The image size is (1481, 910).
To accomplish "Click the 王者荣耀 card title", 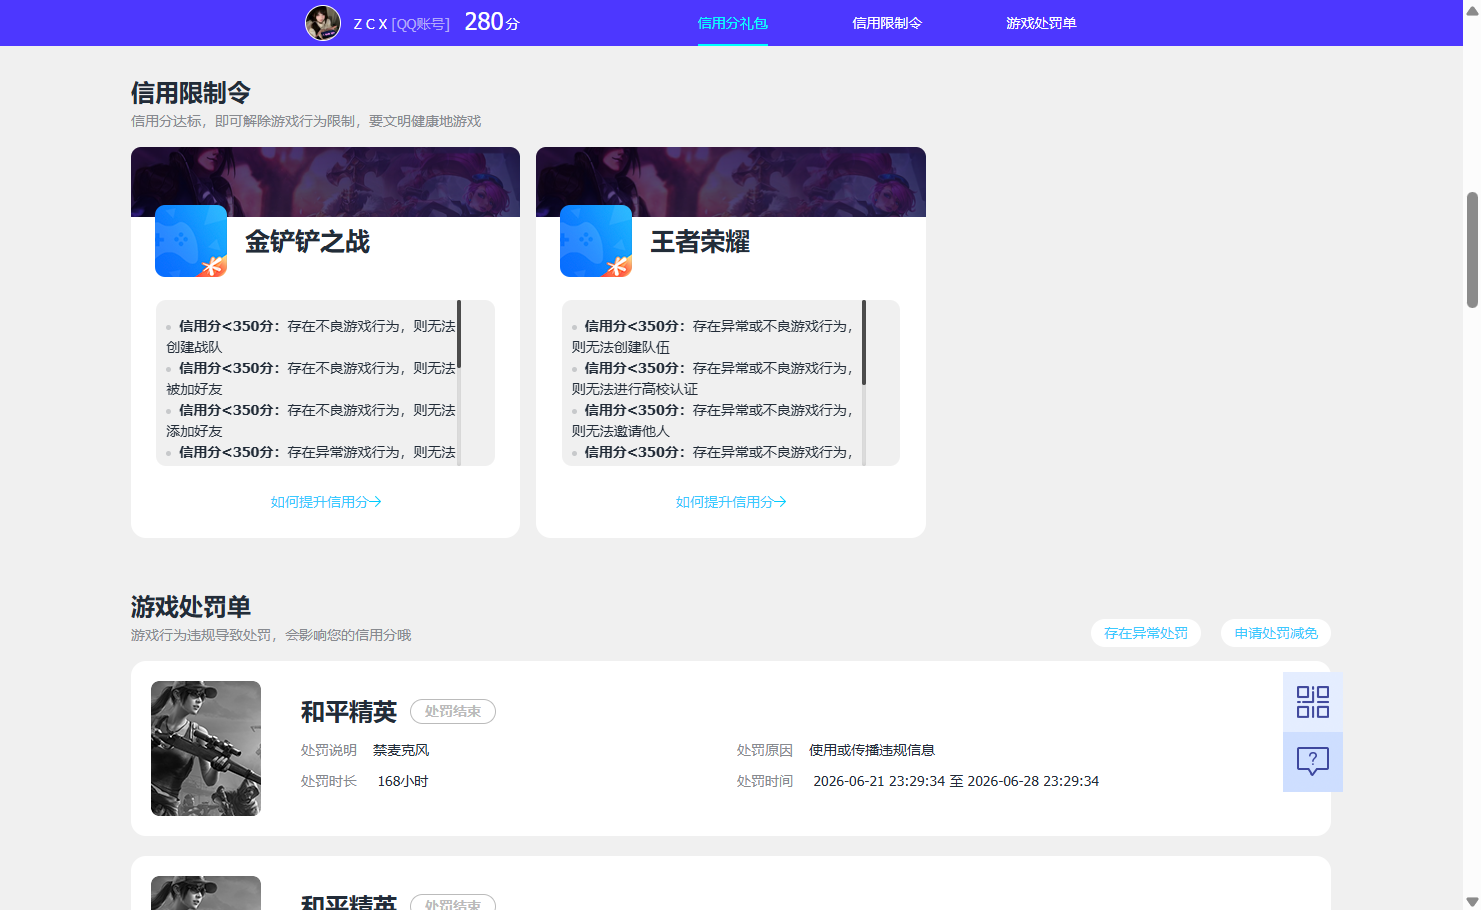I will coord(700,242).
